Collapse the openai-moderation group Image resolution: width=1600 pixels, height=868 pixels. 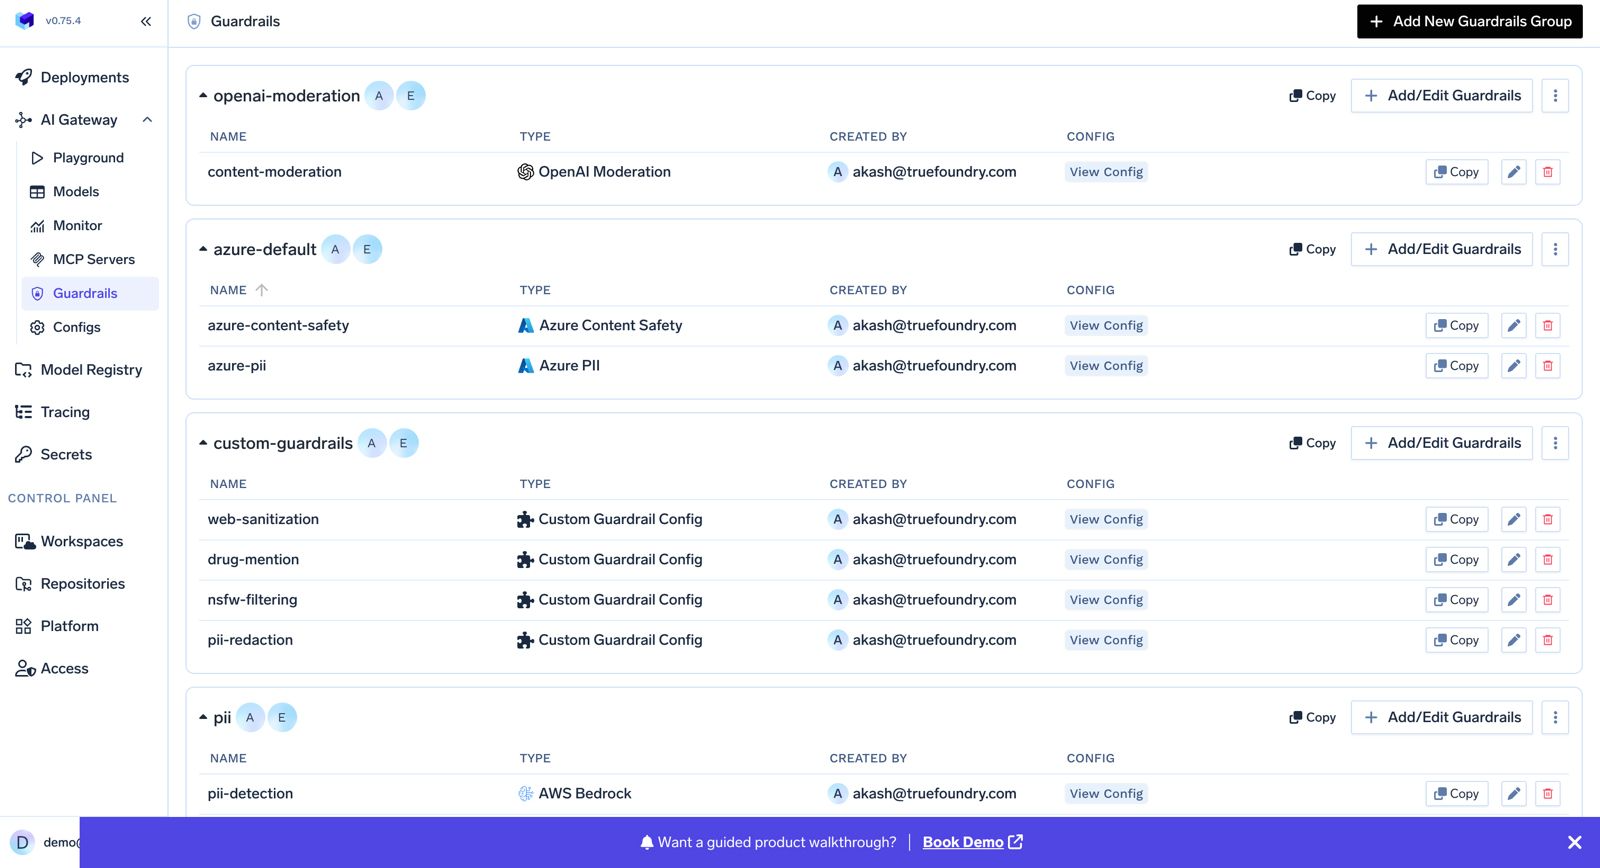point(203,96)
